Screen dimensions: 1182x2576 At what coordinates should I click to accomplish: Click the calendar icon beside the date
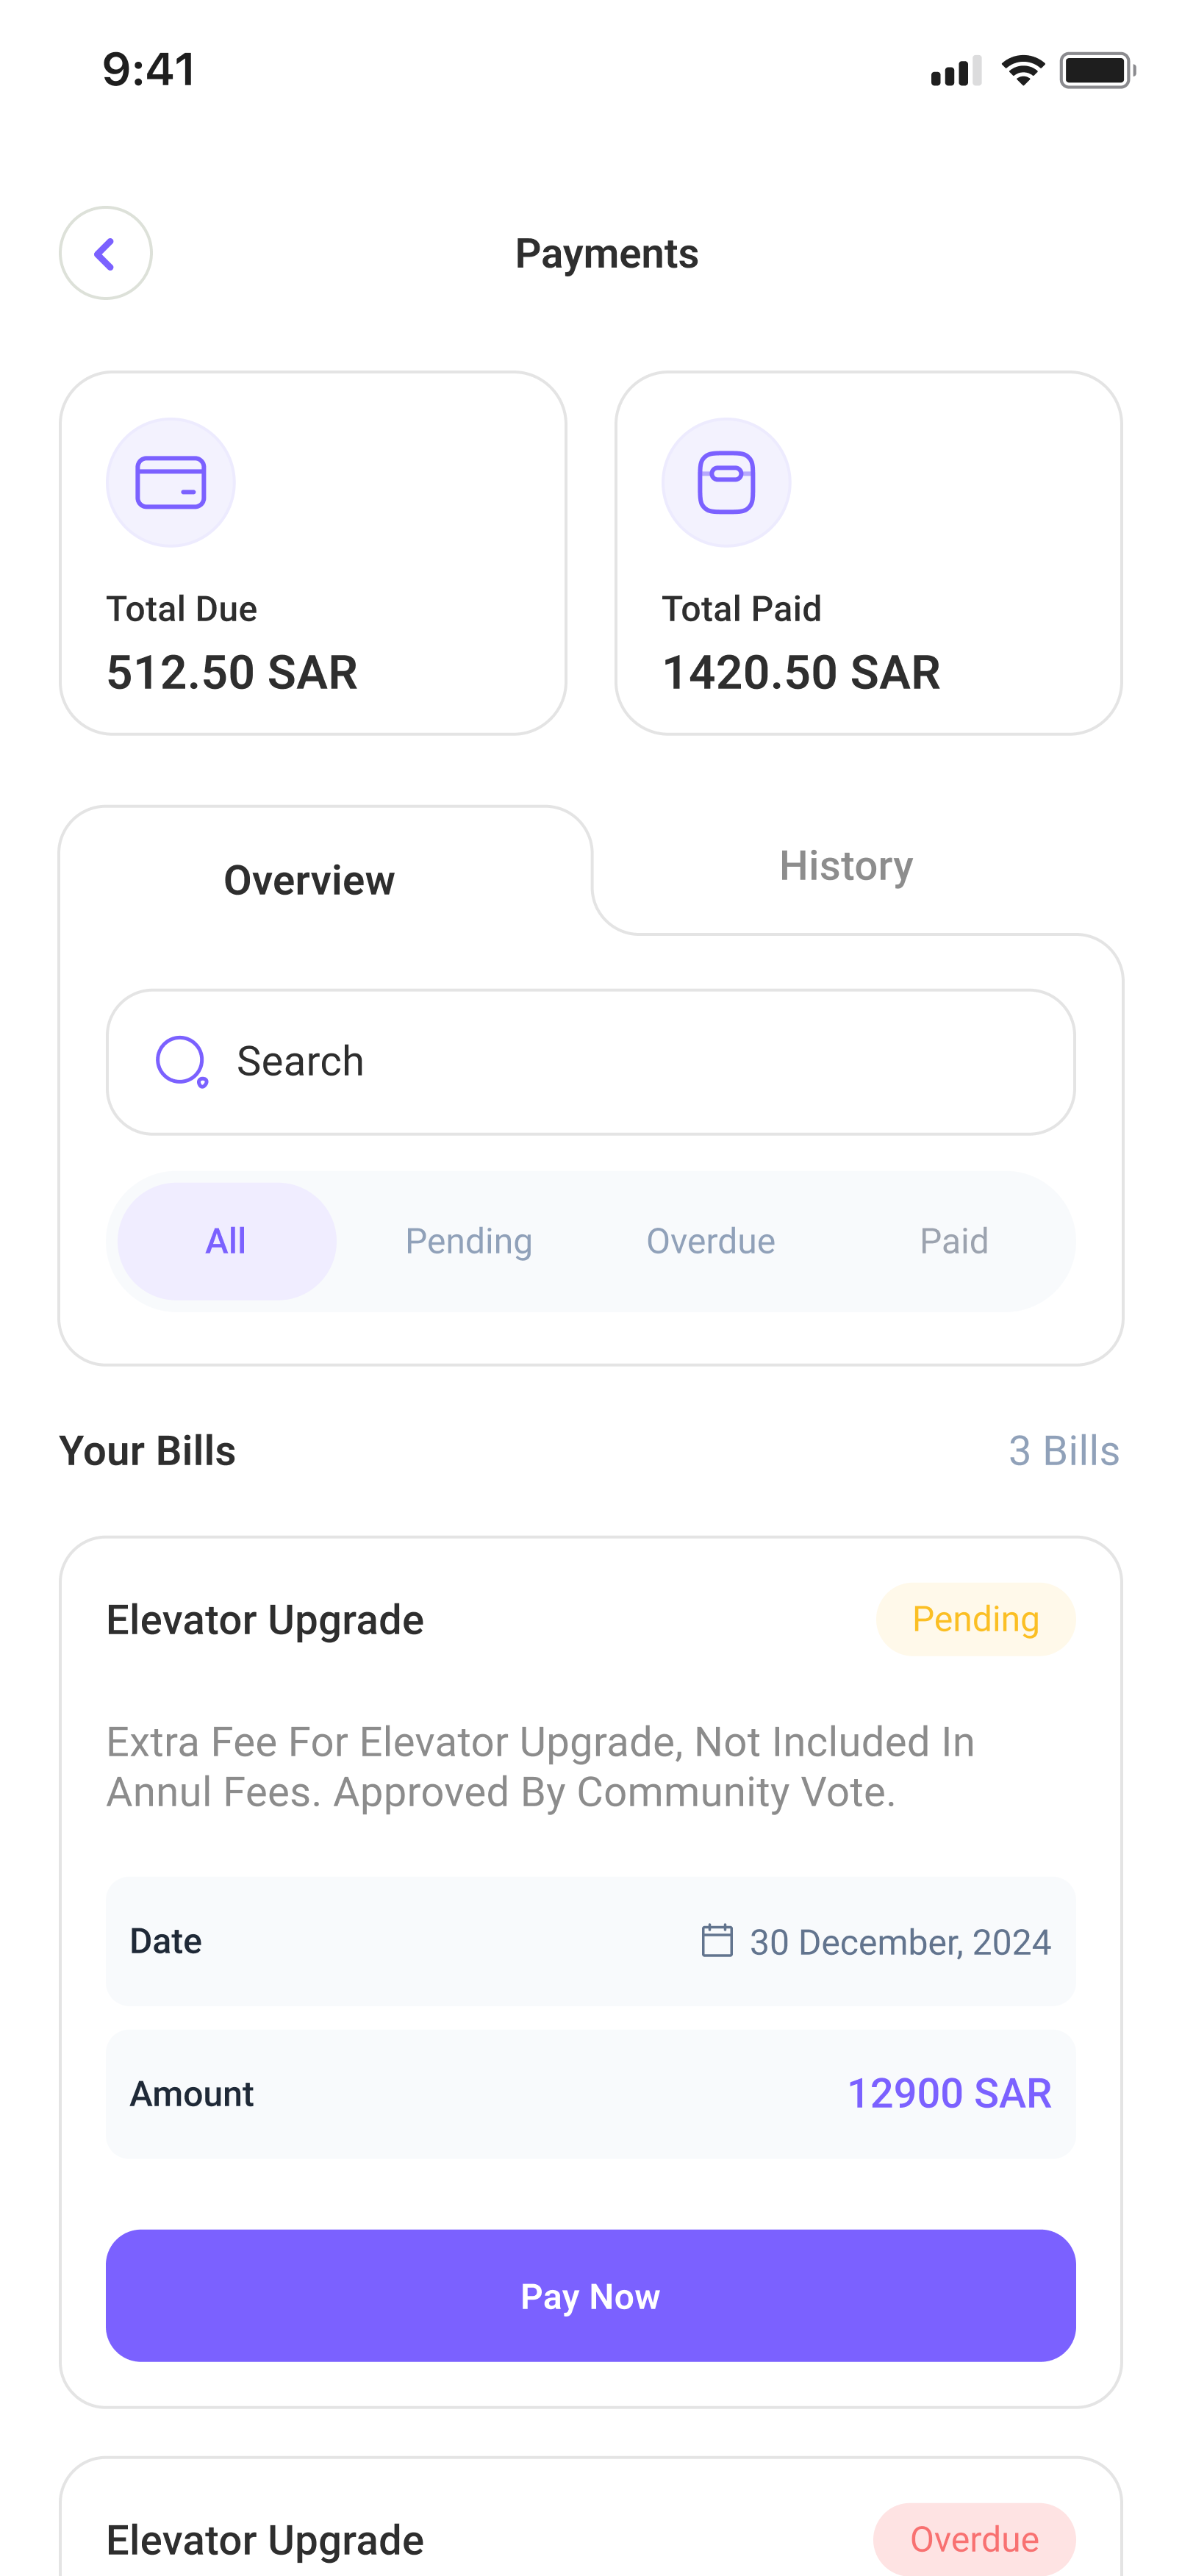(x=717, y=1941)
